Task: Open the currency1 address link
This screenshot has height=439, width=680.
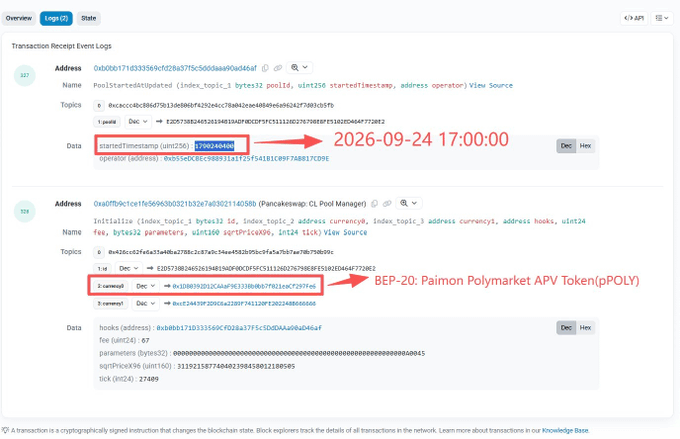Action: (x=244, y=304)
